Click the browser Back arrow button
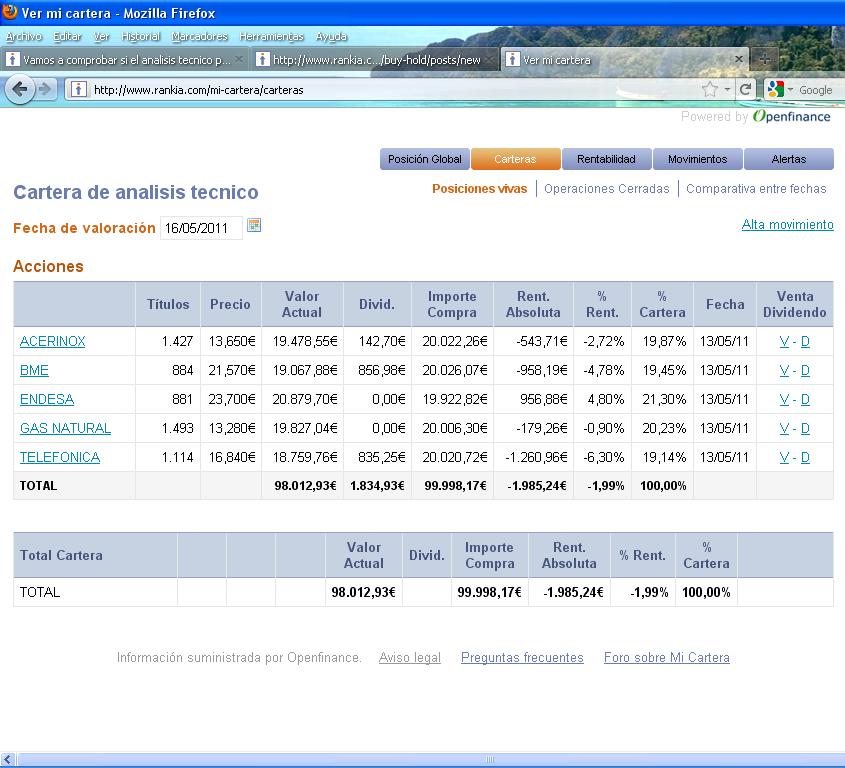Screen dimensions: 845x768 pos(20,89)
